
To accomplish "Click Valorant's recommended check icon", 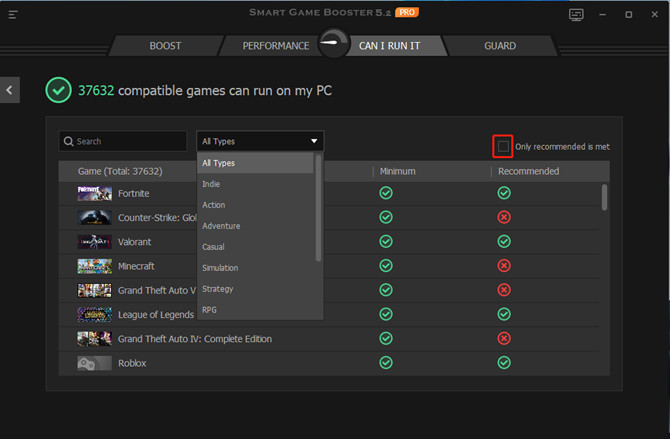I will 504,242.
